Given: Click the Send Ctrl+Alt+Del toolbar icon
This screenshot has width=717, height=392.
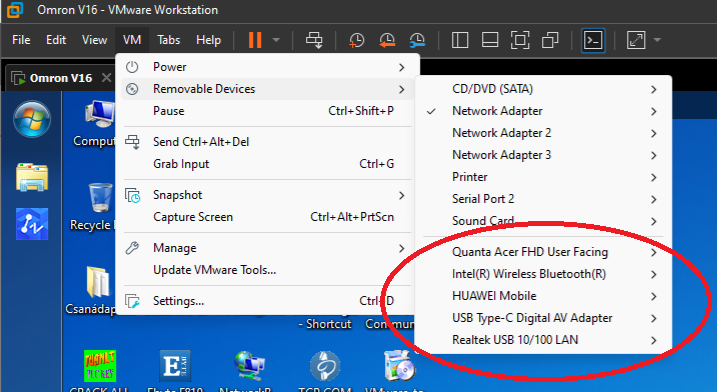Looking at the screenshot, I should [314, 40].
